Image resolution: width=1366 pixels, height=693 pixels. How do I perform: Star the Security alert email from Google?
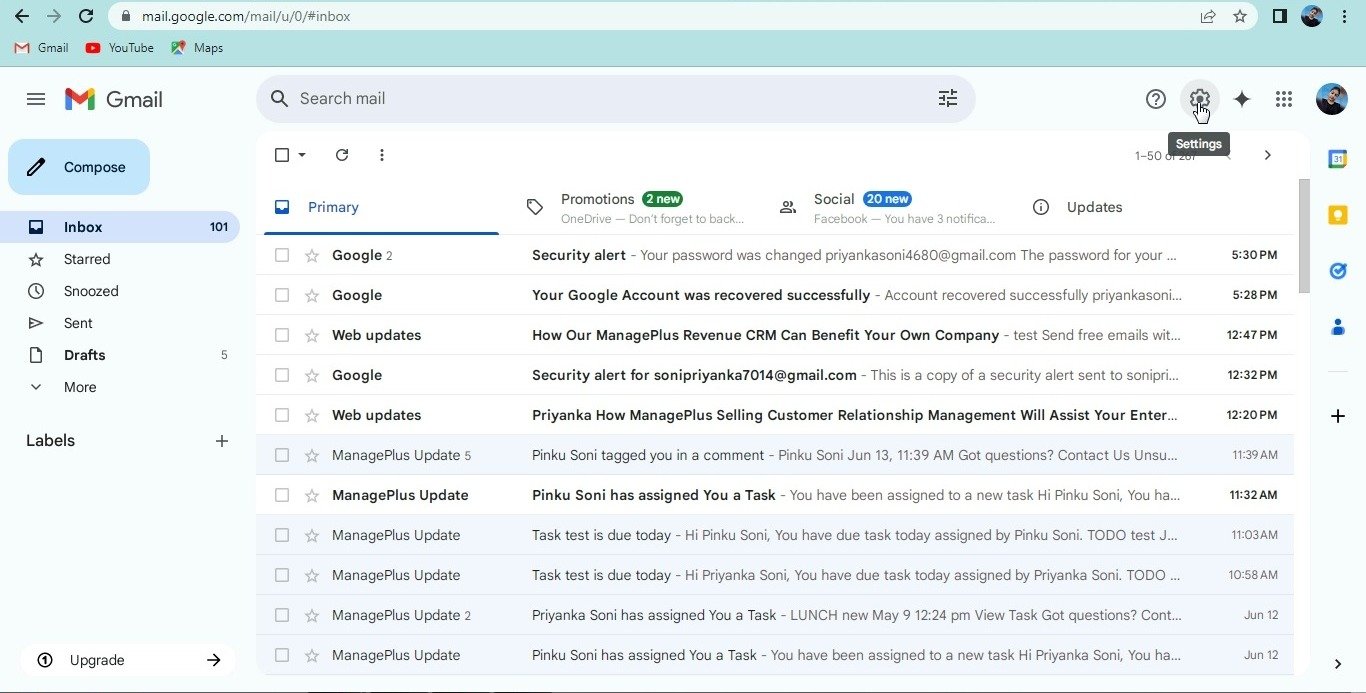click(312, 255)
